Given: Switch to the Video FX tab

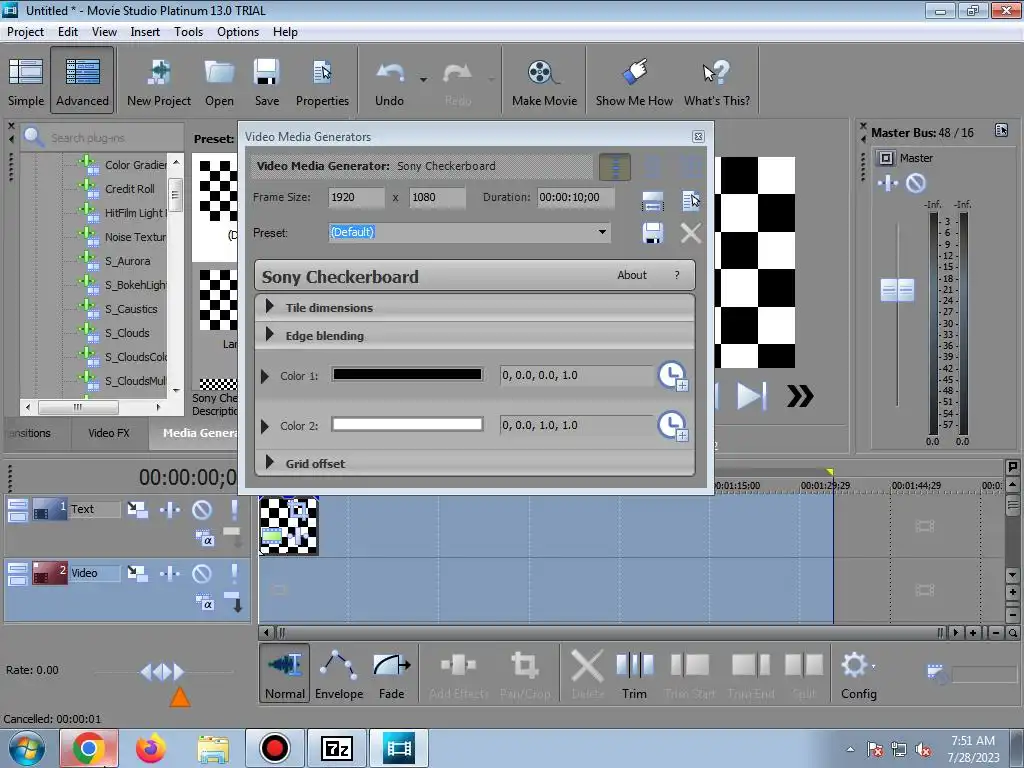Looking at the screenshot, I should (x=109, y=433).
